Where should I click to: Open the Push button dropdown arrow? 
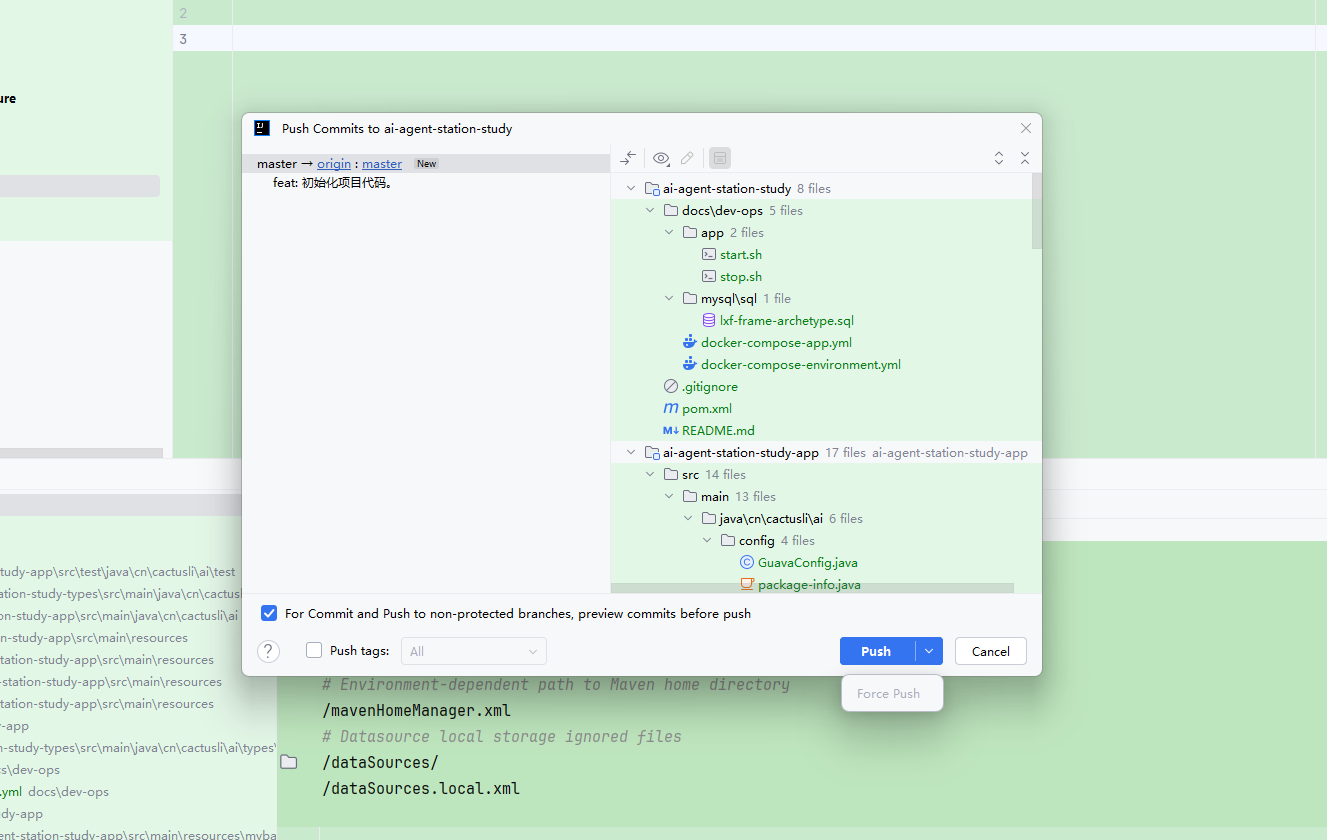point(929,651)
